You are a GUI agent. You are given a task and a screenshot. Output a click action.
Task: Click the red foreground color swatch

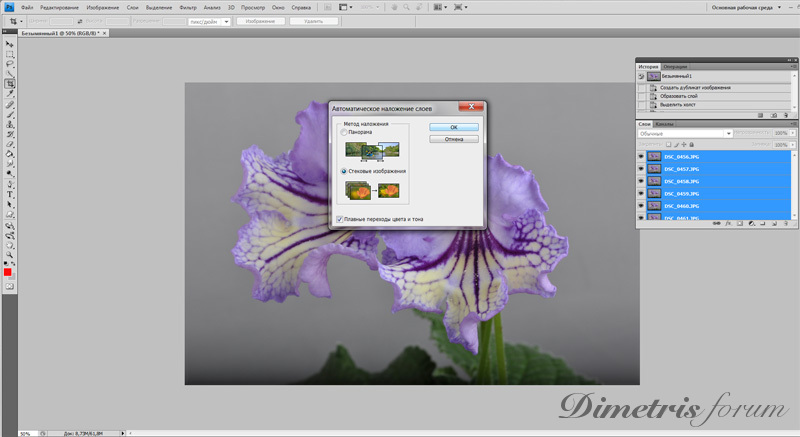tap(8, 272)
